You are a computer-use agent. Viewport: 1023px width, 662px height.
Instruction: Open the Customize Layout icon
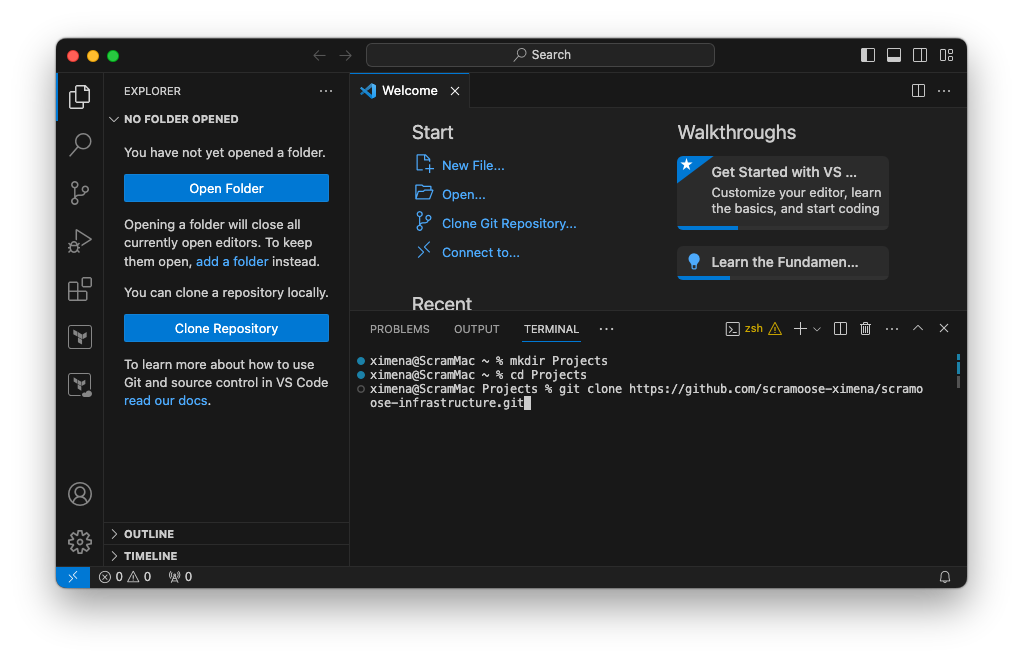coord(946,55)
